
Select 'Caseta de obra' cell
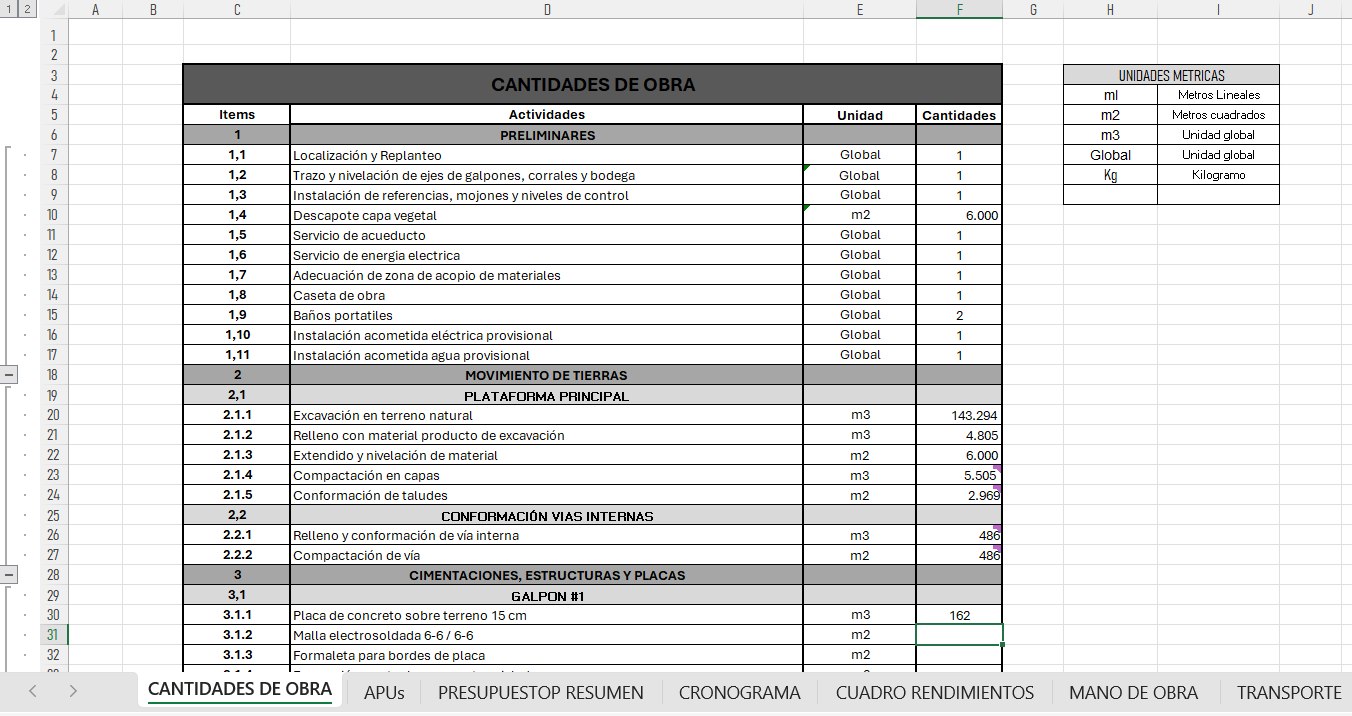pyautogui.click(x=547, y=295)
